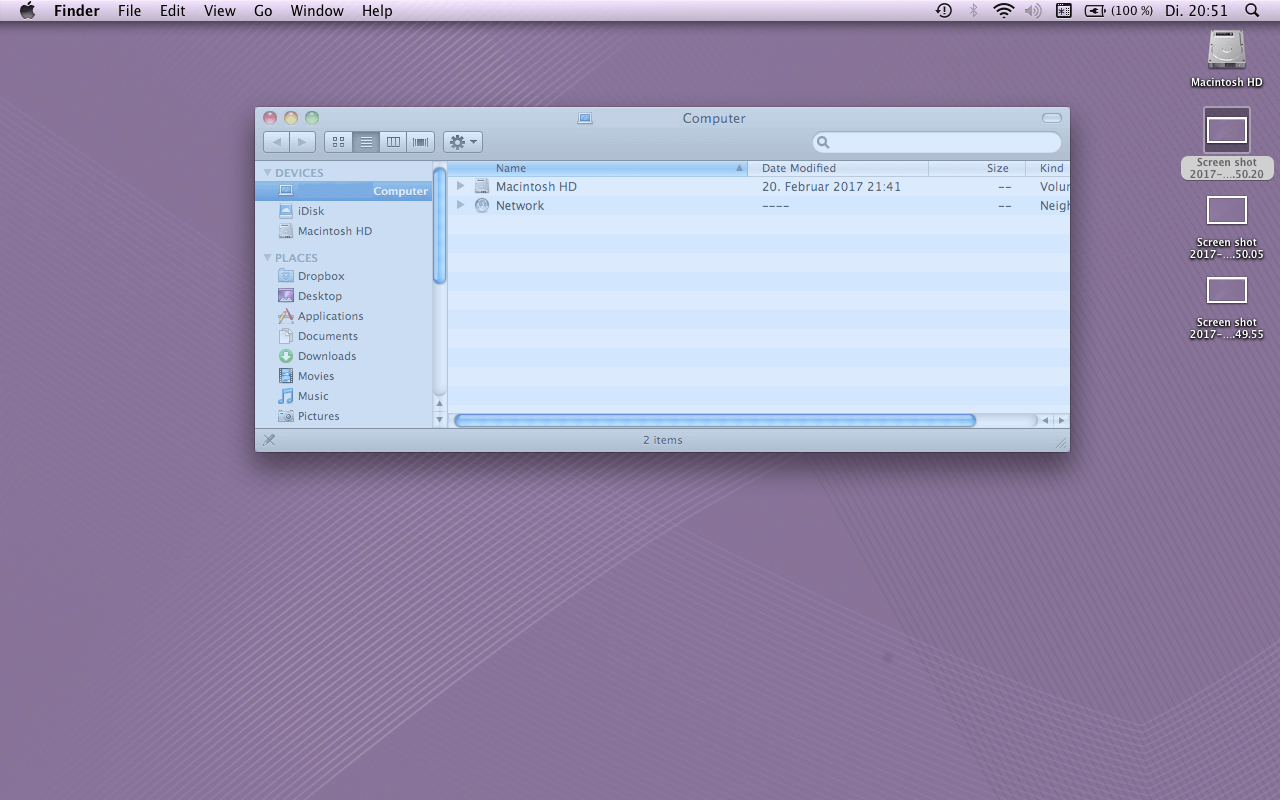Toggle toolbar visibility with pill button
Image resolution: width=1280 pixels, height=800 pixels.
(x=1051, y=118)
